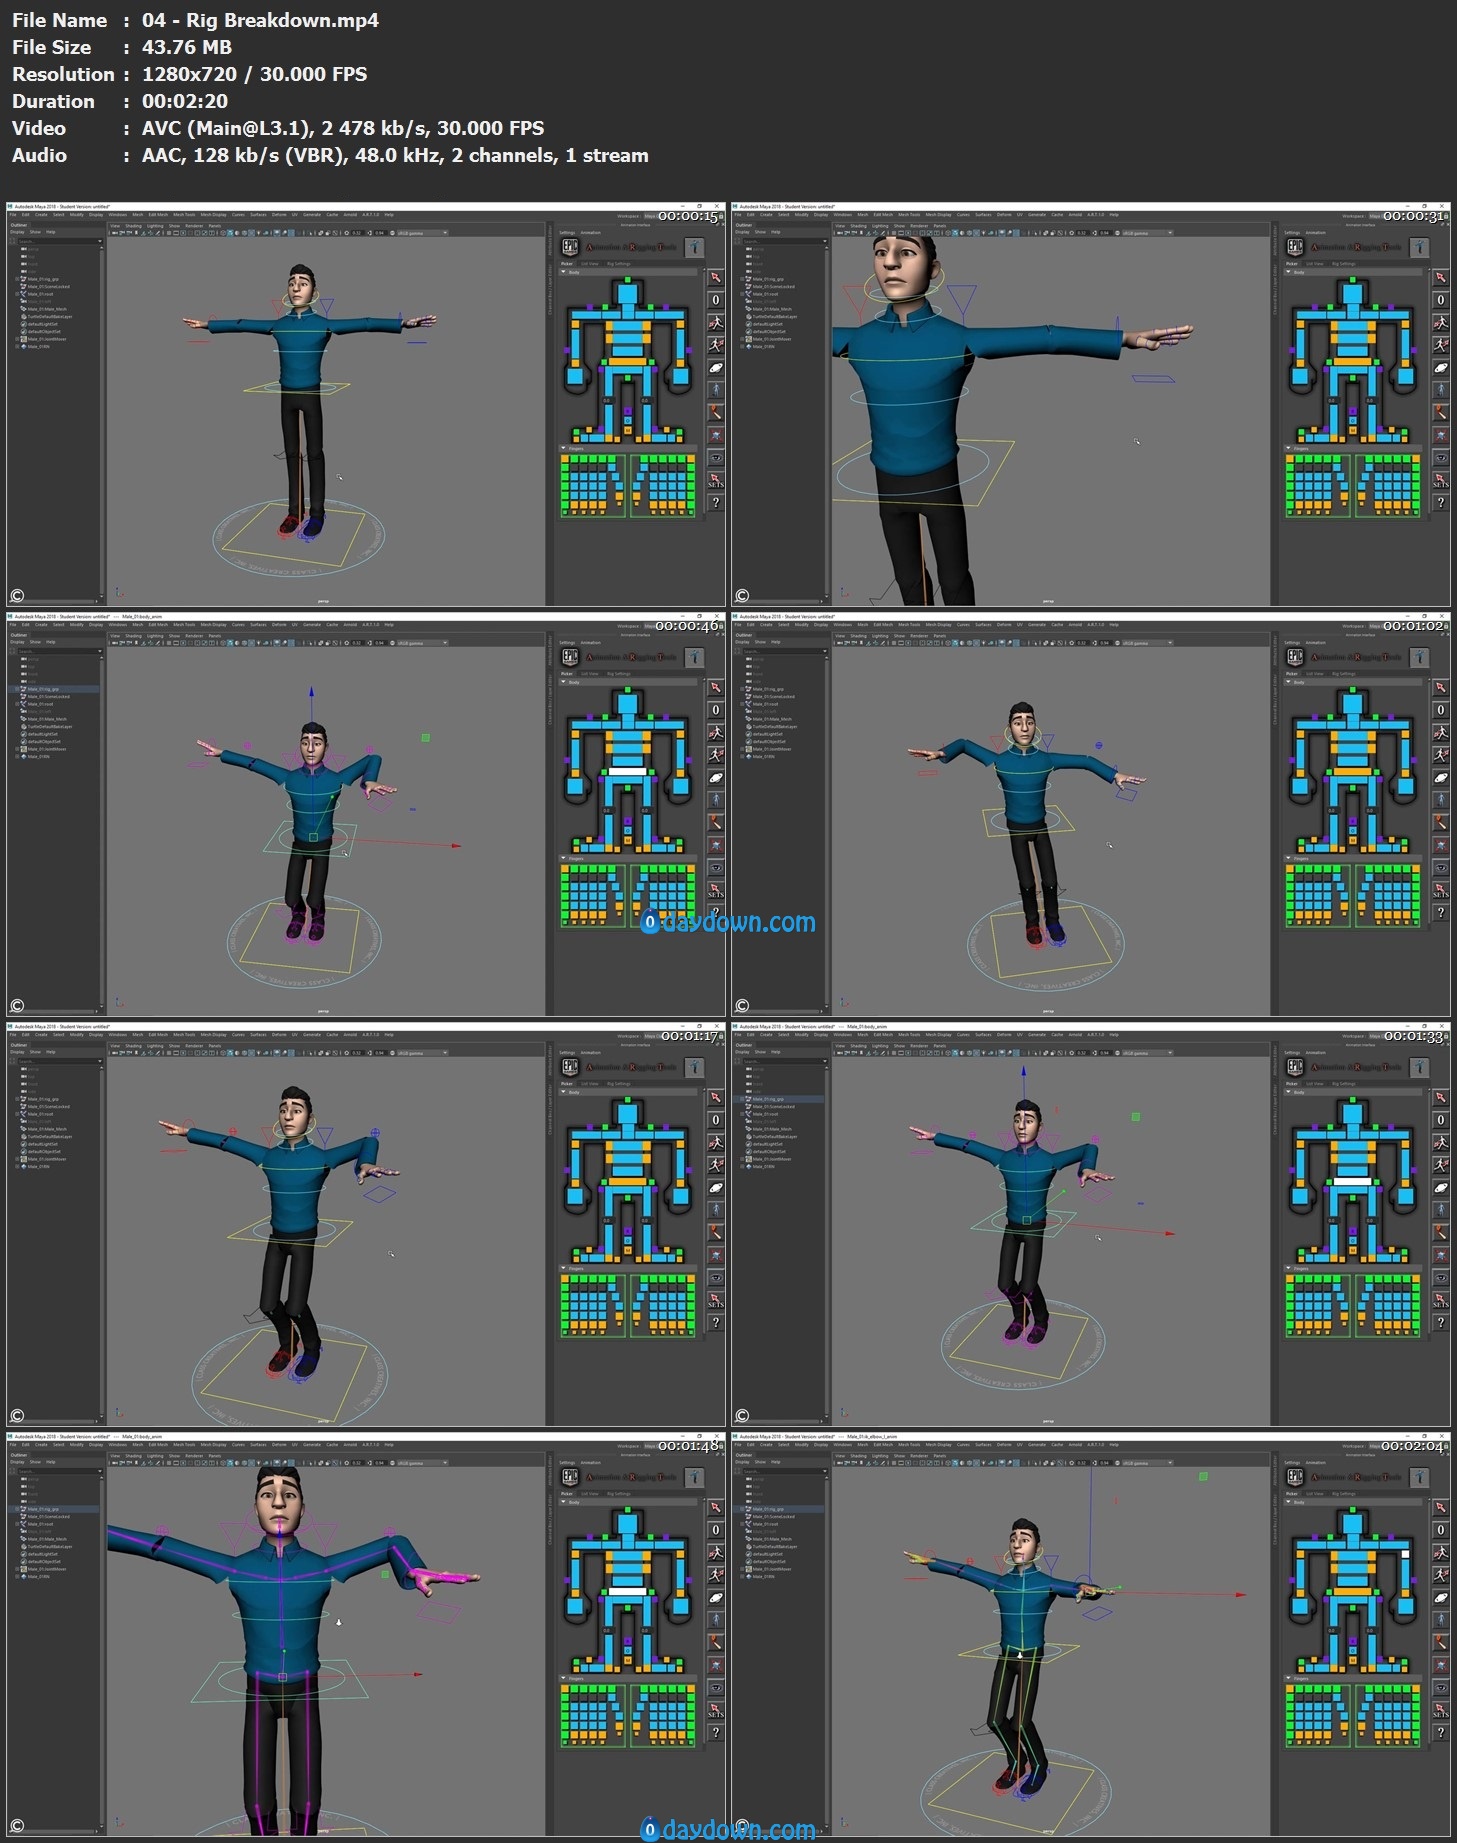Expand the Male_01:root node, 00:02:04 frame
Image resolution: width=1457 pixels, height=1843 pixels.
742,1524
